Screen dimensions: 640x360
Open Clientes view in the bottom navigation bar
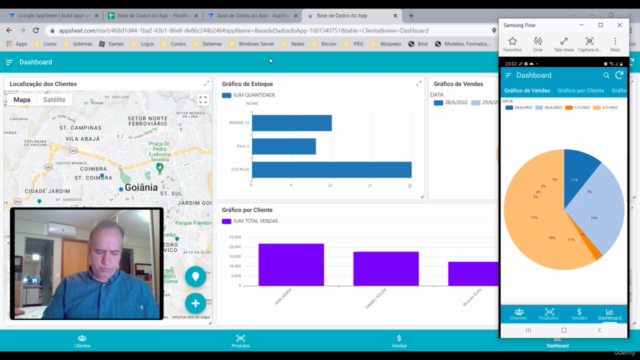tap(82, 341)
